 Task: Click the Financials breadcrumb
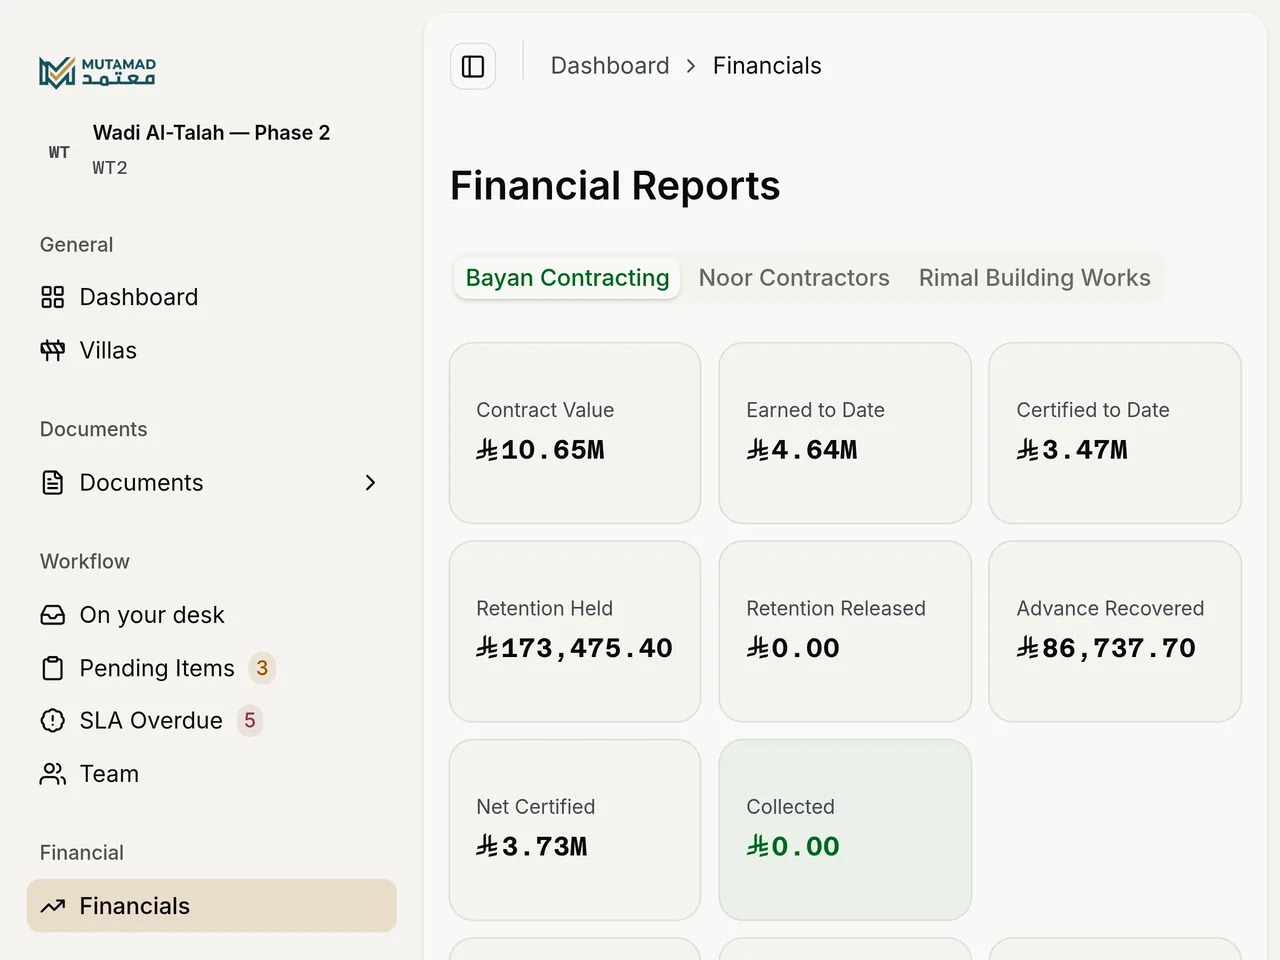pyautogui.click(x=767, y=66)
